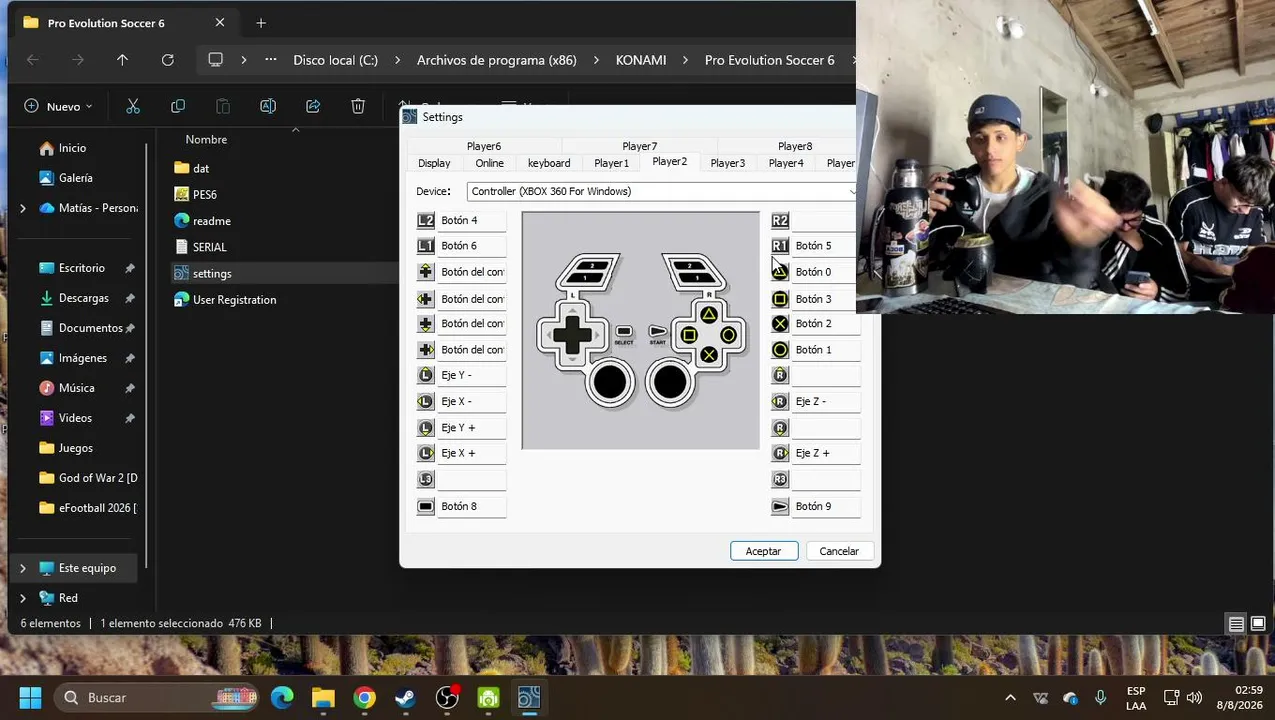Click the R3 button icon

click(780, 479)
